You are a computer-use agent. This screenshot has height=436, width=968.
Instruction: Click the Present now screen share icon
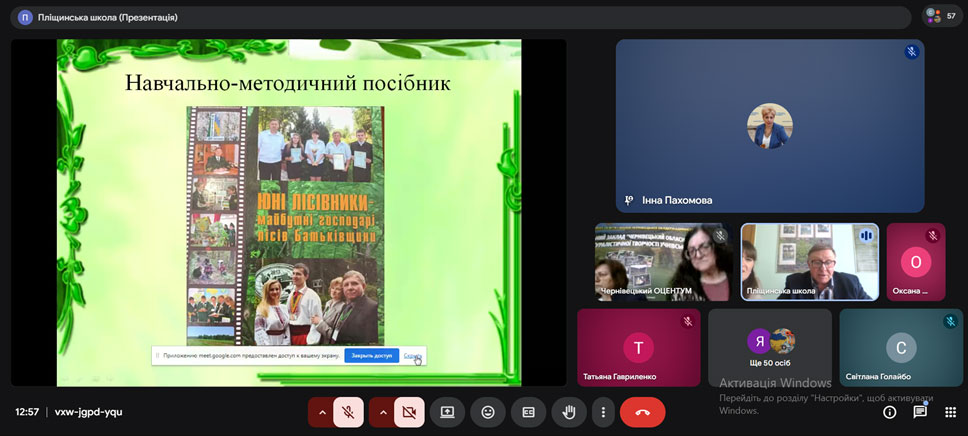(447, 412)
